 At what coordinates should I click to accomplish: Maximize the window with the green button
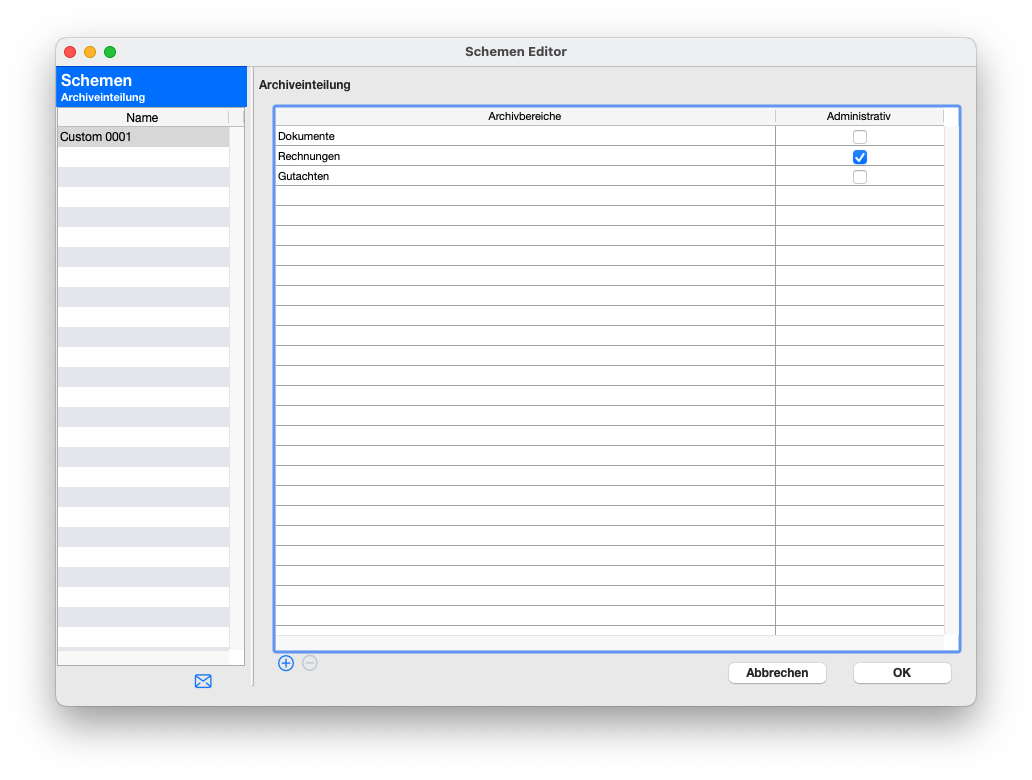point(110,52)
